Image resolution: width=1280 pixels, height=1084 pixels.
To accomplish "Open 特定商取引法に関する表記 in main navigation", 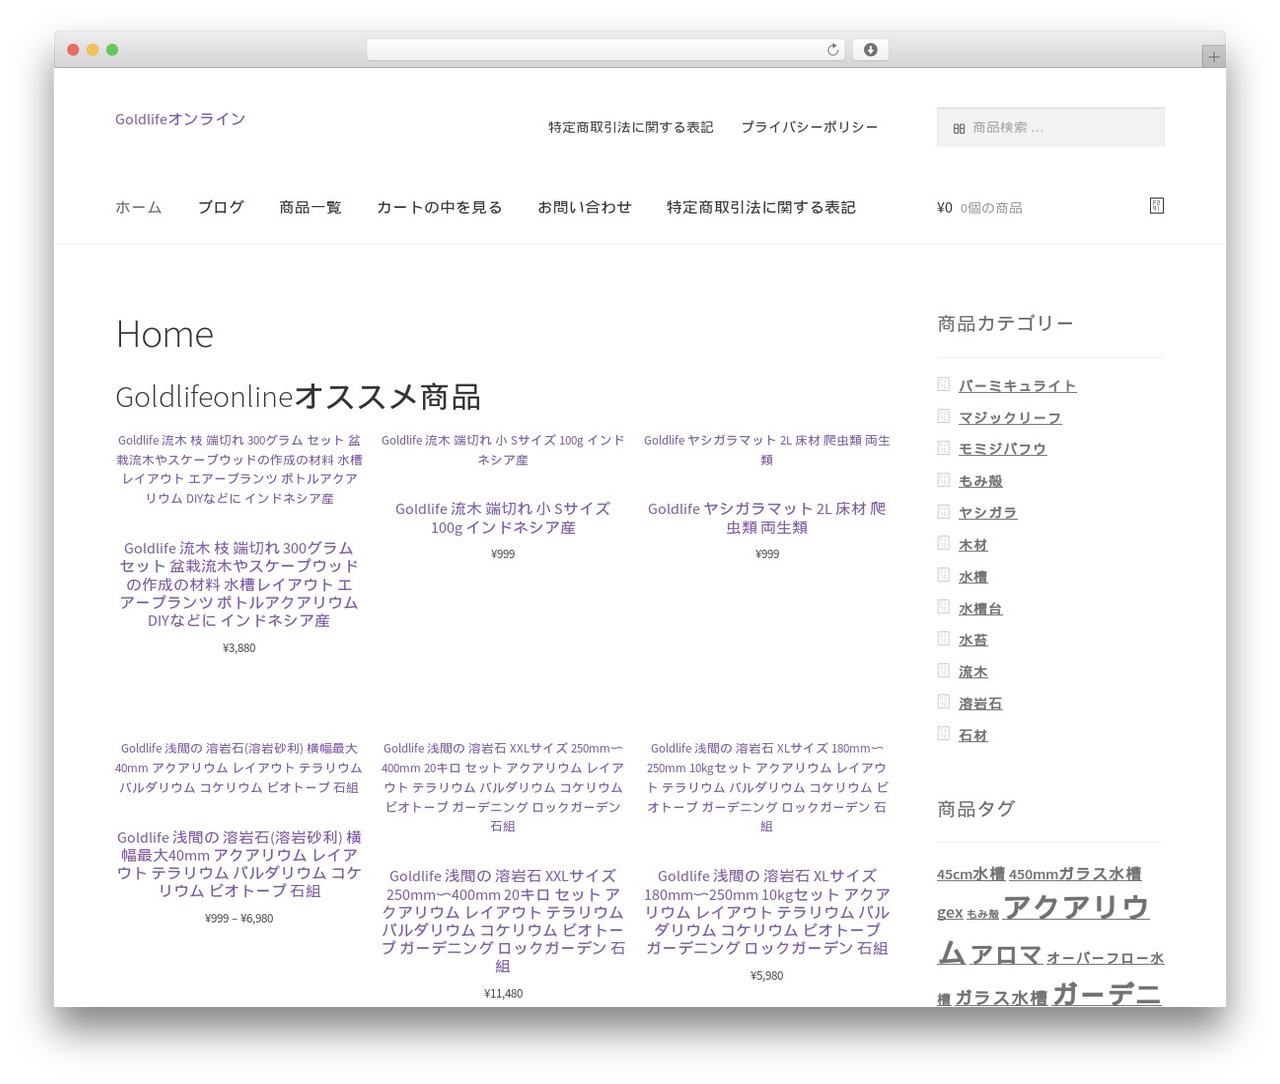I will (x=761, y=207).
